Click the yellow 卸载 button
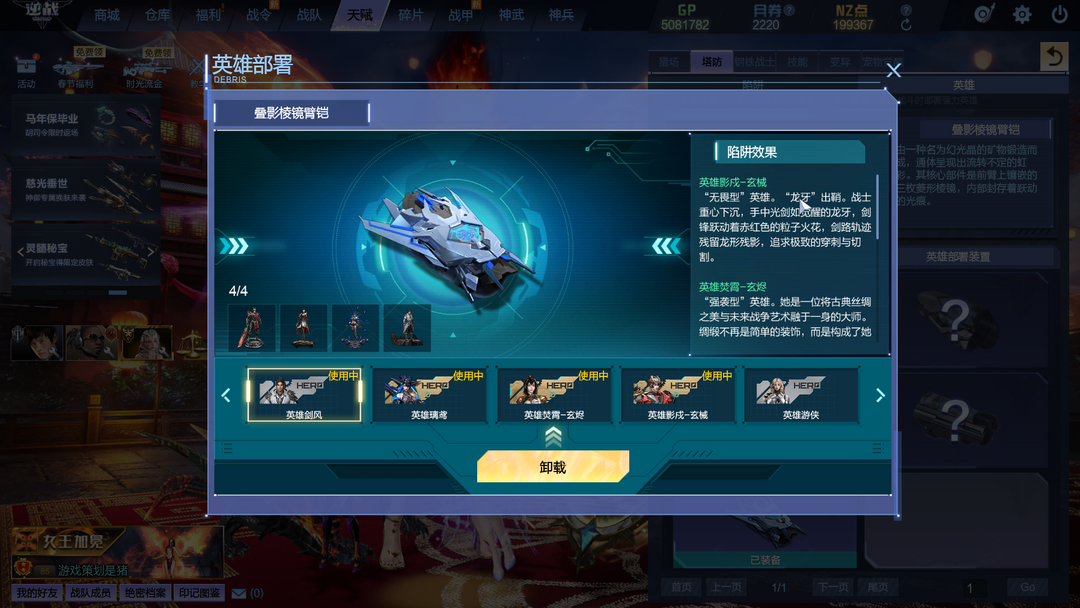The width and height of the screenshot is (1080, 608). pos(553,467)
